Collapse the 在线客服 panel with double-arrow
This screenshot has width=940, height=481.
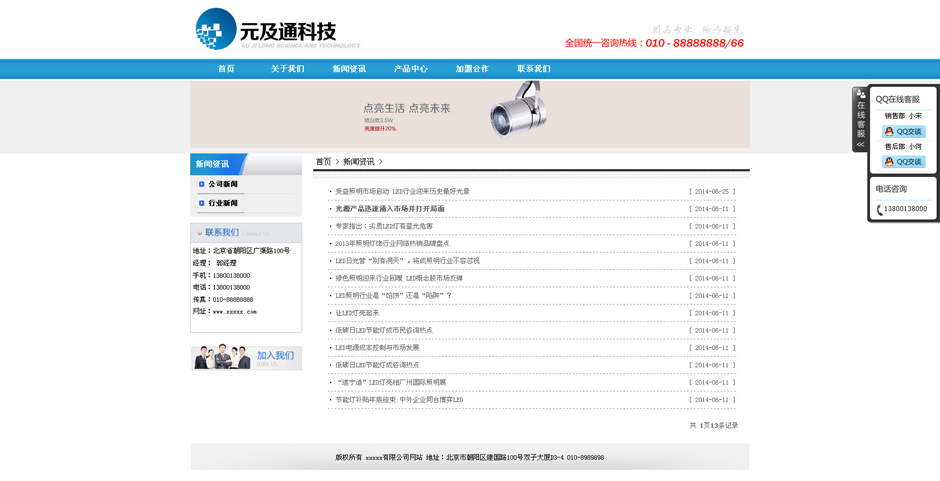860,145
